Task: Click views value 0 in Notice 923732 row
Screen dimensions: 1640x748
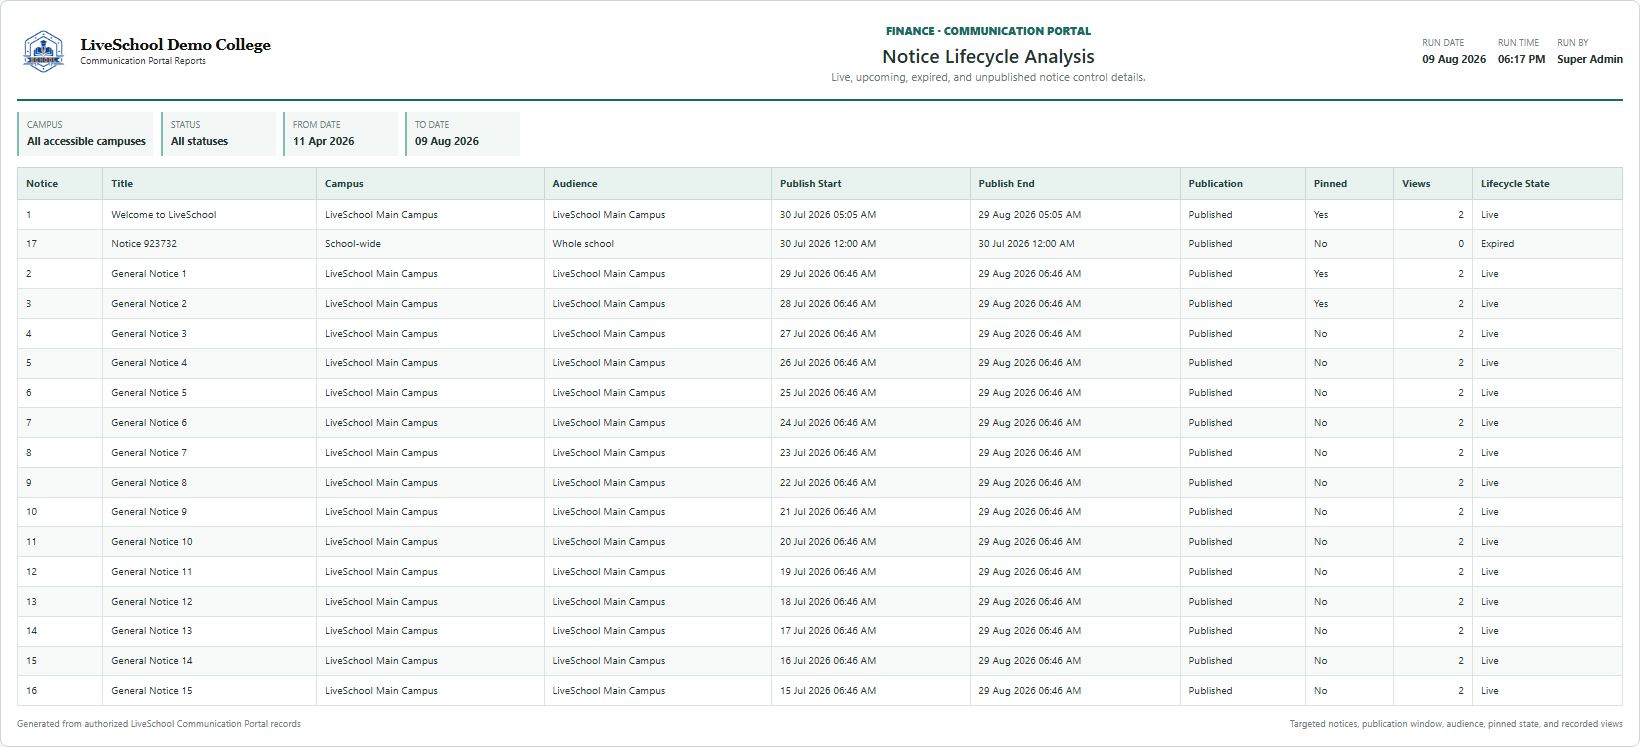Action: [1461, 244]
